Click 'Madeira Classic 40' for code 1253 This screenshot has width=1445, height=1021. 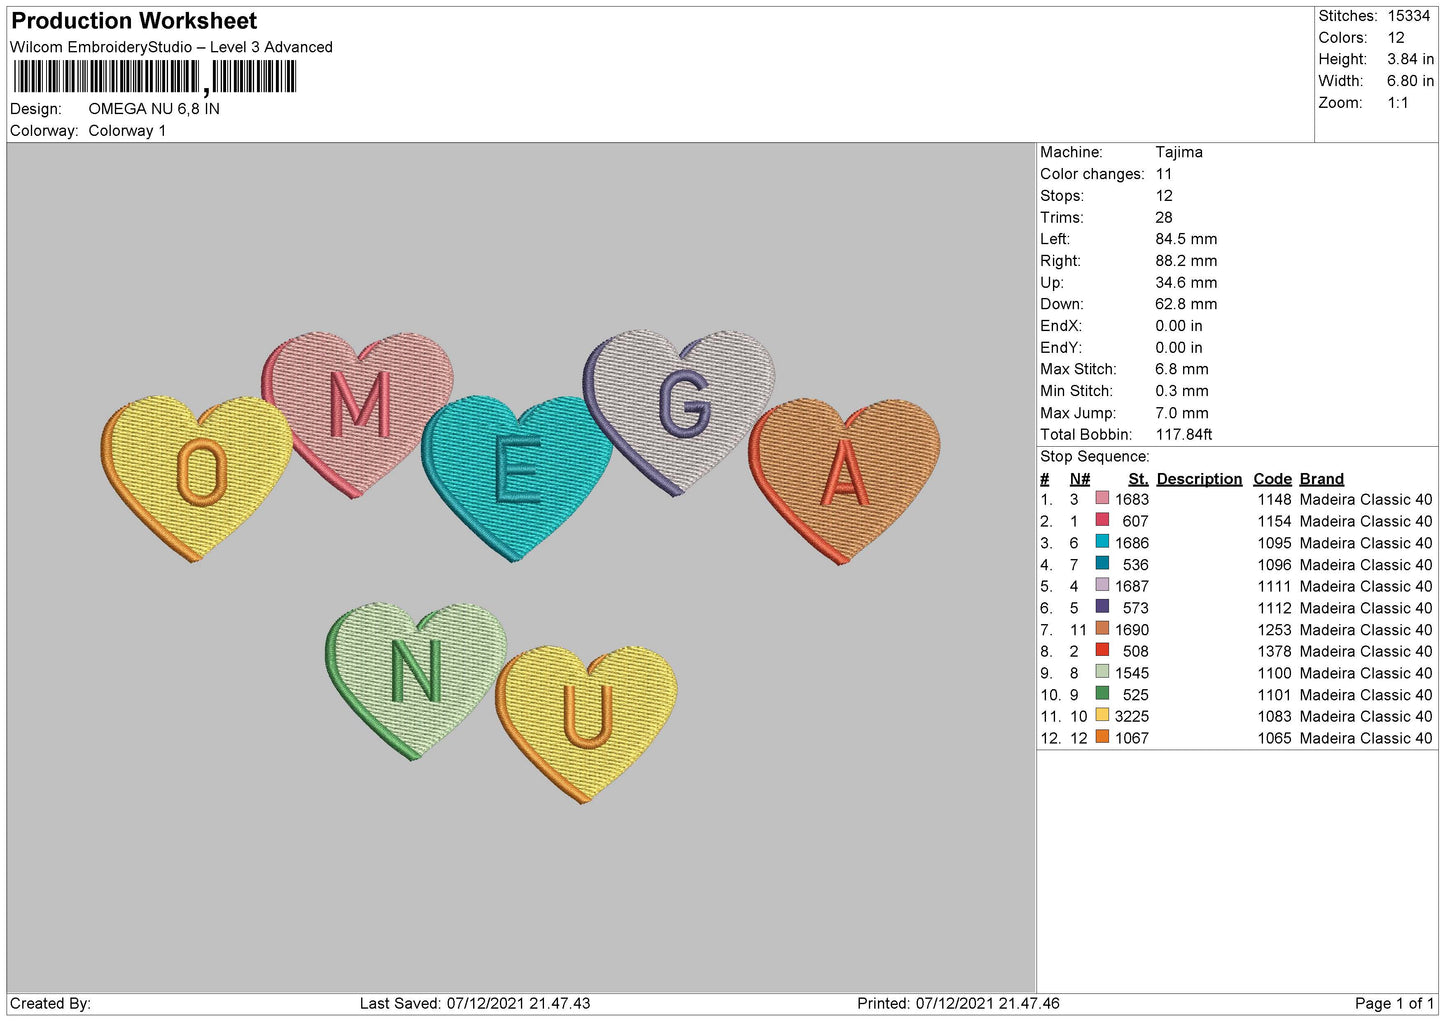[1366, 630]
